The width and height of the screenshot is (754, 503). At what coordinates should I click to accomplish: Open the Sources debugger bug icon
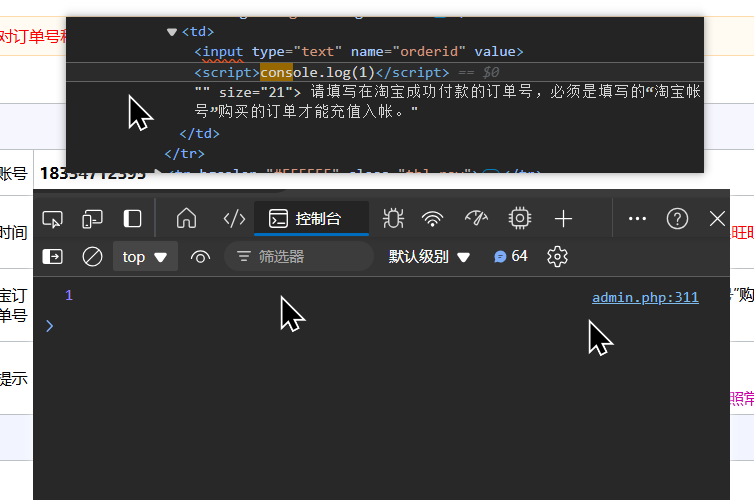click(x=393, y=219)
